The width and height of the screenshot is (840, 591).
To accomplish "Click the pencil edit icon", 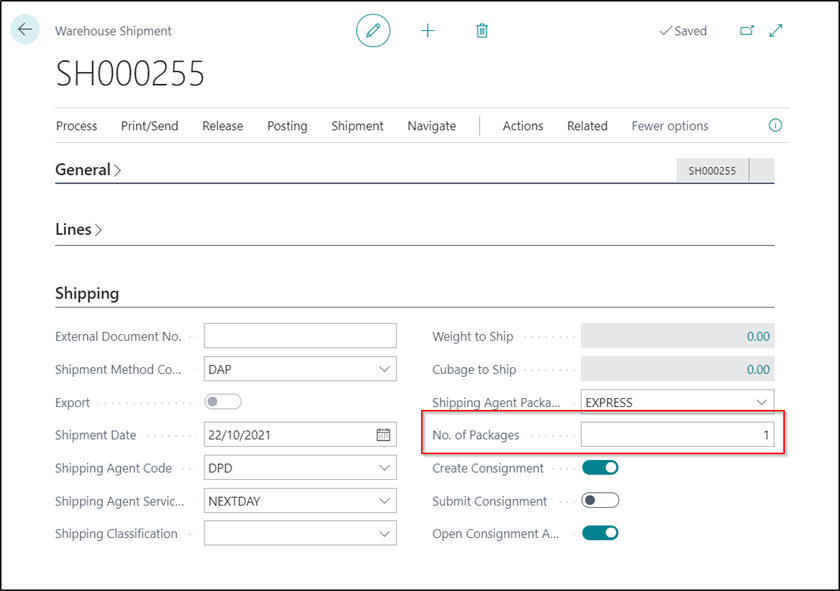I will pos(373,31).
